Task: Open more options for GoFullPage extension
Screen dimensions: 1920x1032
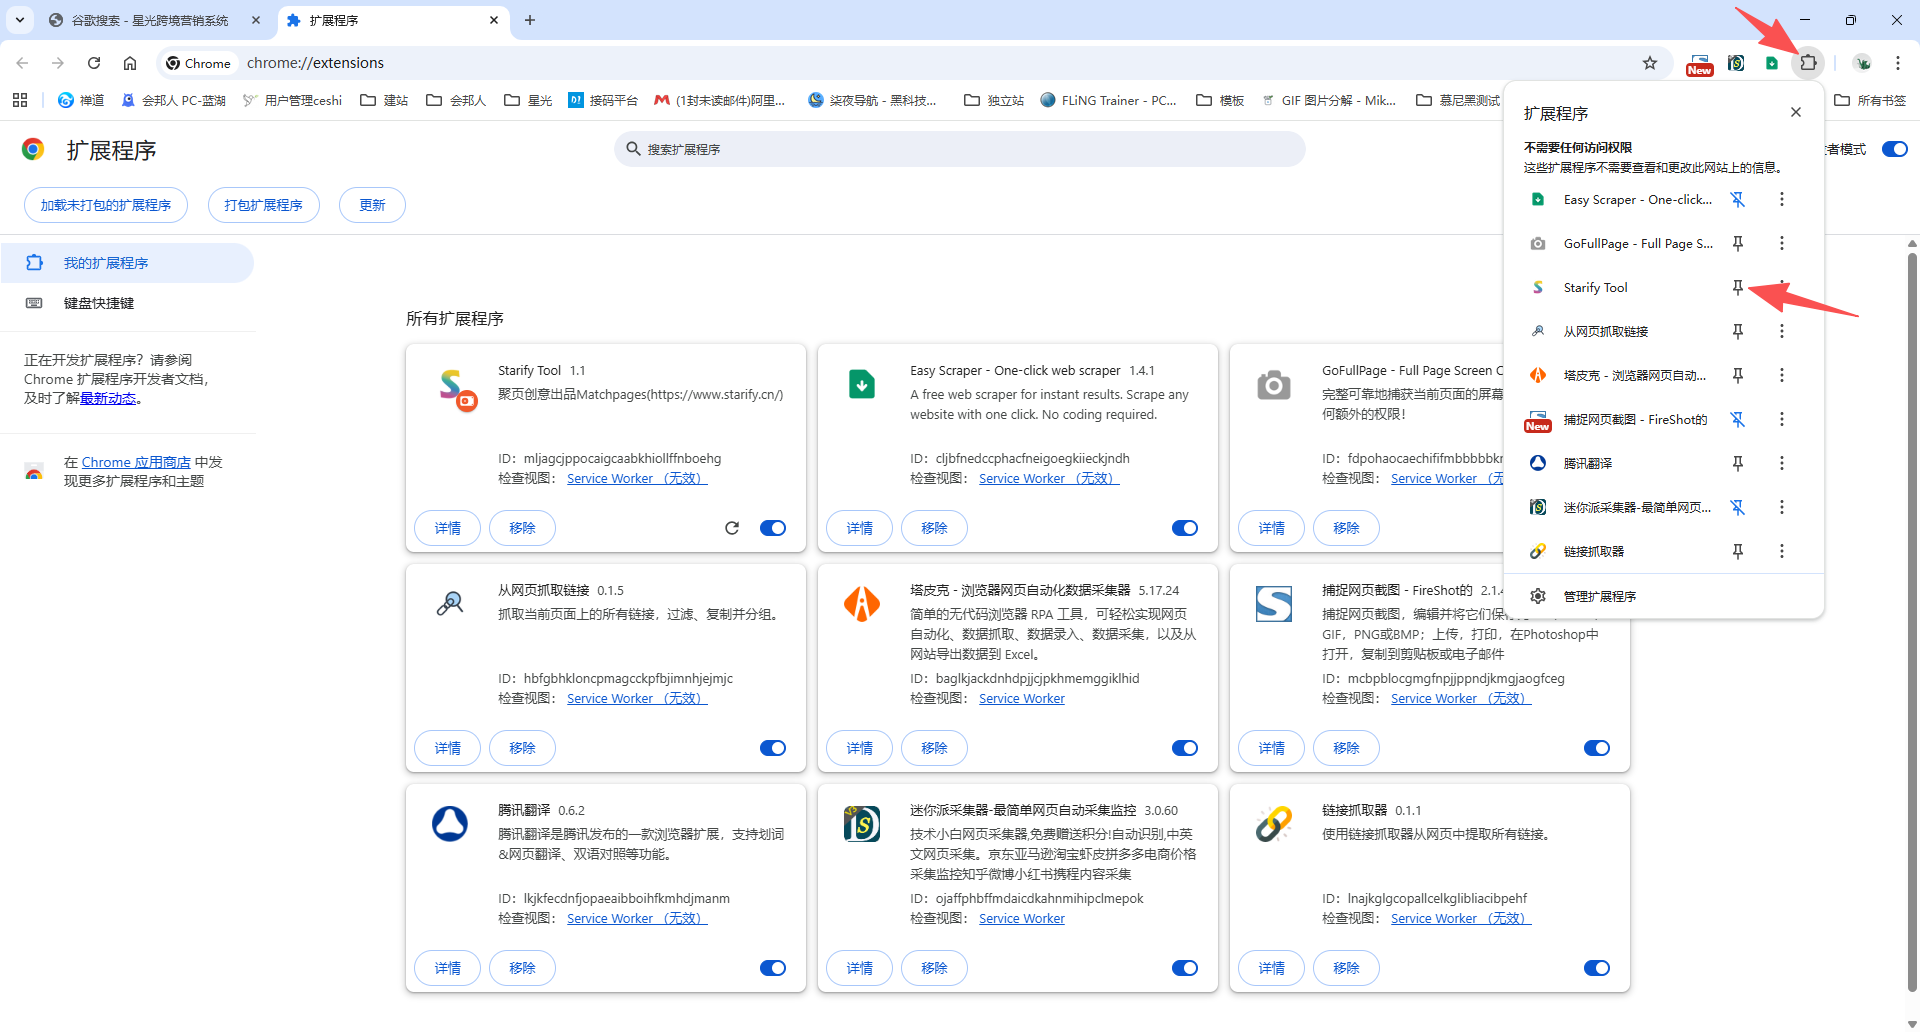Action: coord(1781,244)
